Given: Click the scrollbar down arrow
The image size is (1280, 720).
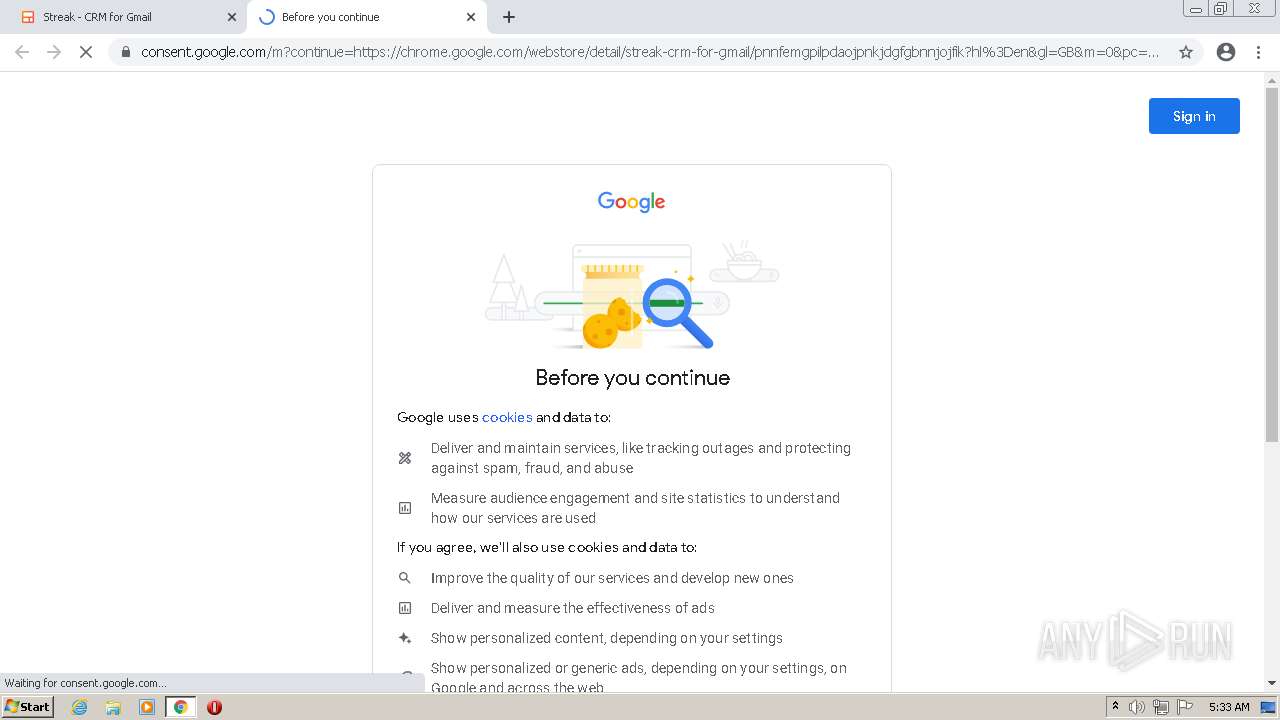Looking at the screenshot, I should pyautogui.click(x=1272, y=683).
